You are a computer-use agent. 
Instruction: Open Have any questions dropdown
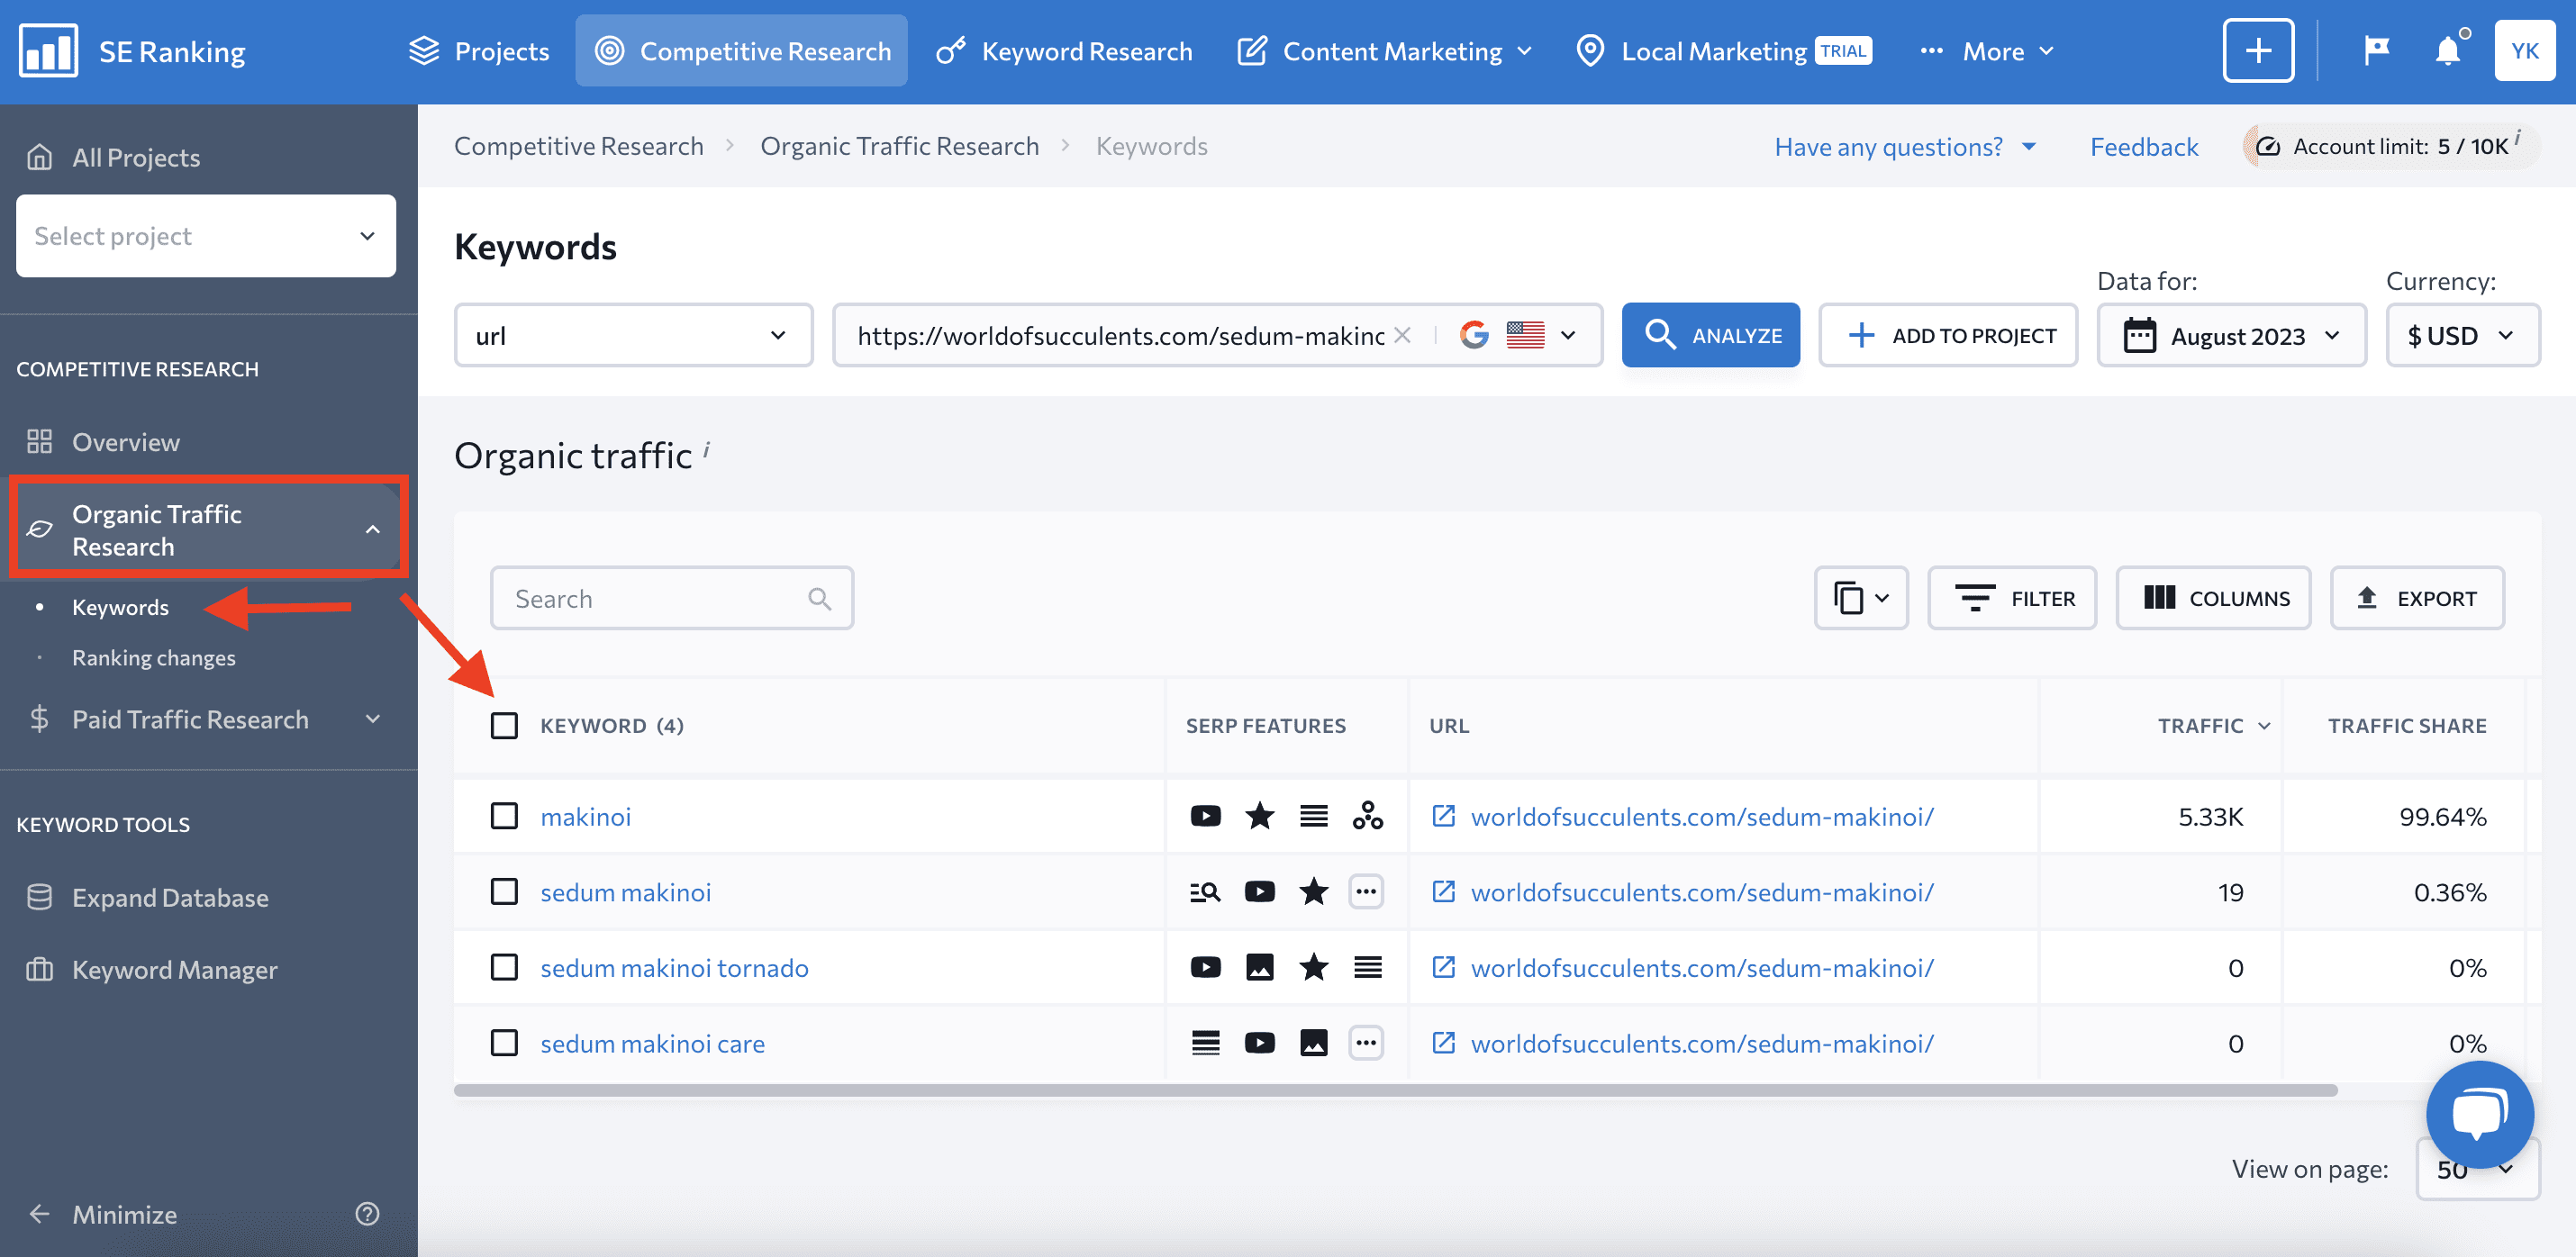pyautogui.click(x=1906, y=146)
